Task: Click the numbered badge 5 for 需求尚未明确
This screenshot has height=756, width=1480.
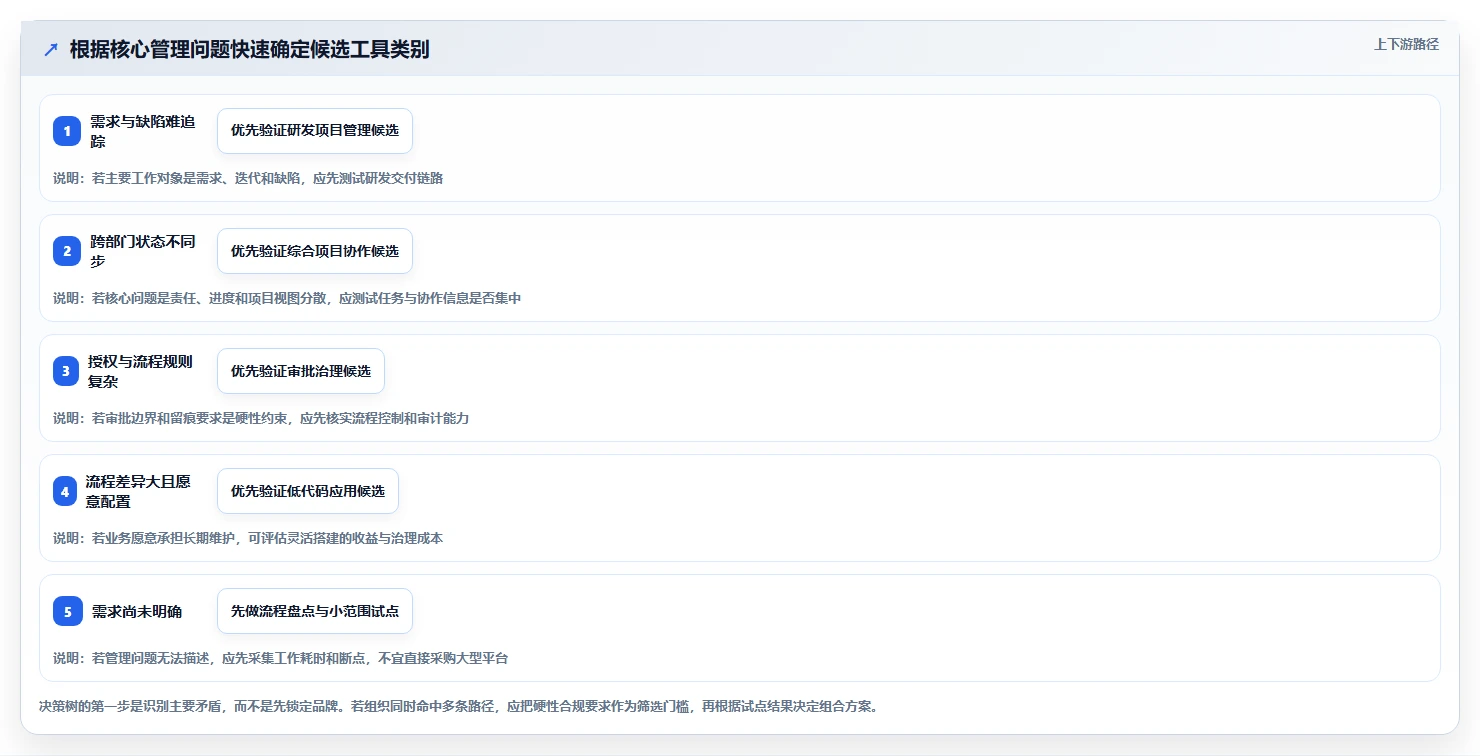Action: click(x=68, y=611)
